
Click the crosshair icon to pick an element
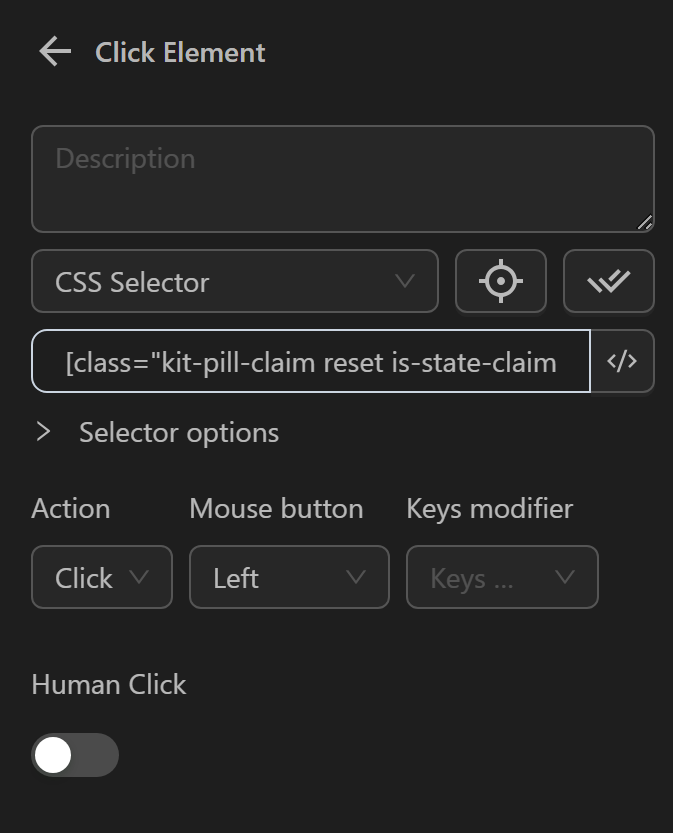click(500, 281)
